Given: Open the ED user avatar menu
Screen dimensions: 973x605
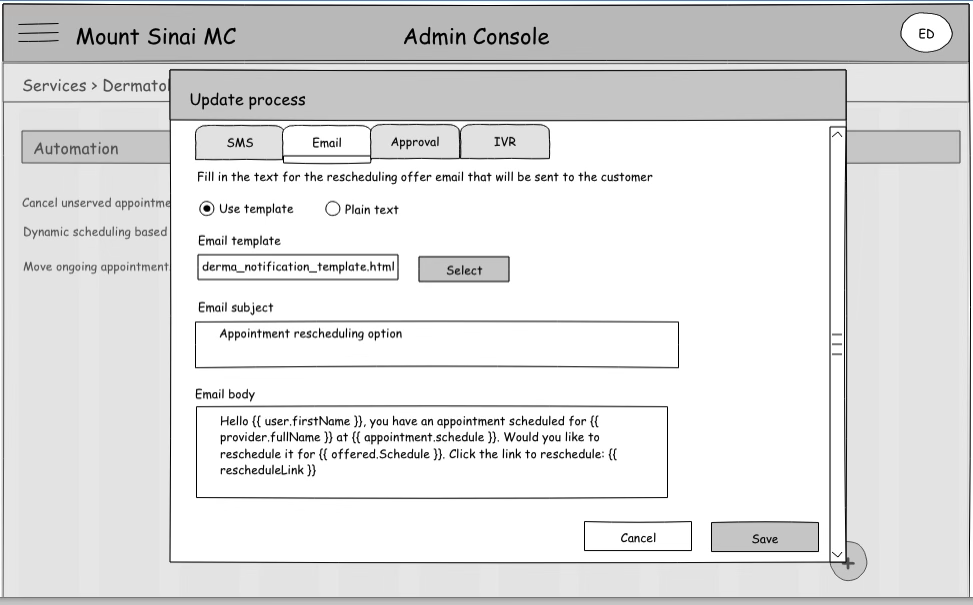Looking at the screenshot, I should coord(926,34).
